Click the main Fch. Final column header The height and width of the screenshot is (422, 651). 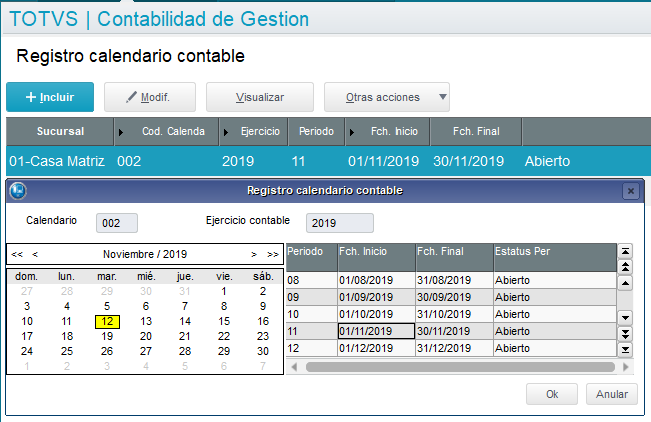coord(476,131)
